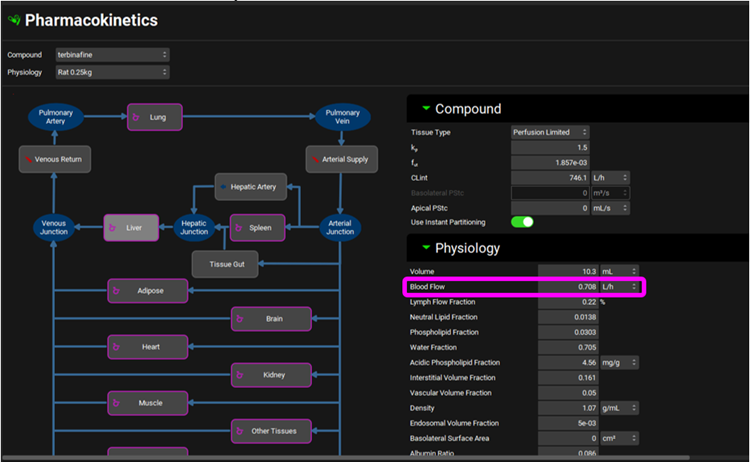
Task: Select the Pulmonary Artery junction node
Action: pyautogui.click(x=56, y=118)
